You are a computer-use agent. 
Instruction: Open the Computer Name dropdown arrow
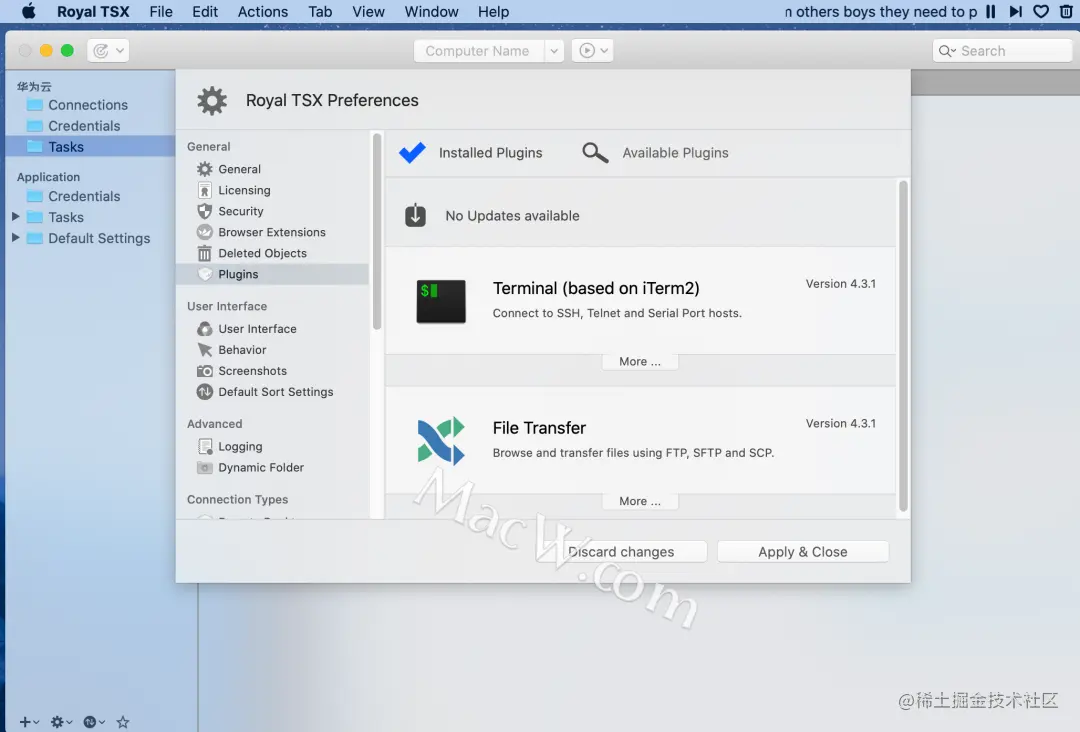pos(554,51)
